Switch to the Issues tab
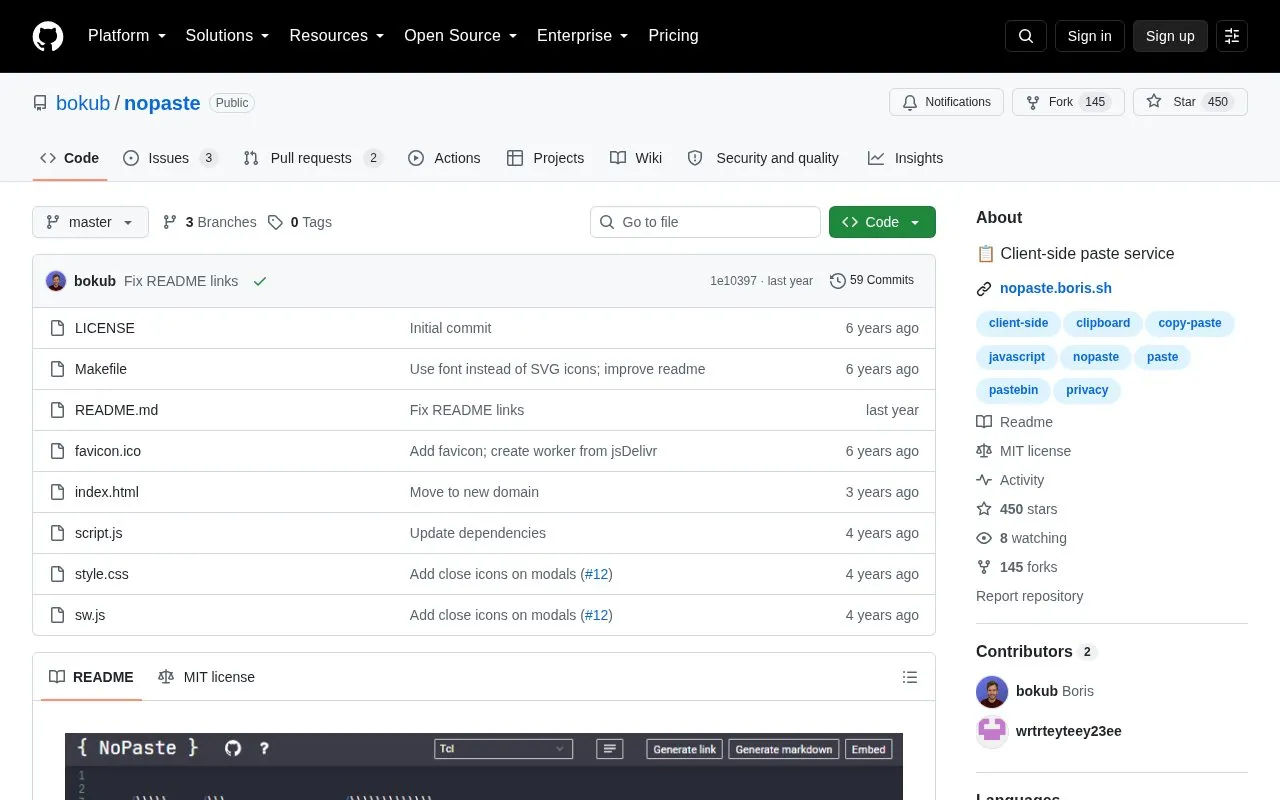 point(170,158)
